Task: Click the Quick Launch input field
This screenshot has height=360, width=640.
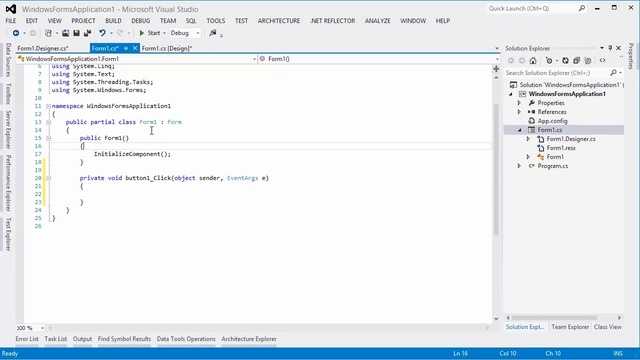Action: click(x=533, y=9)
